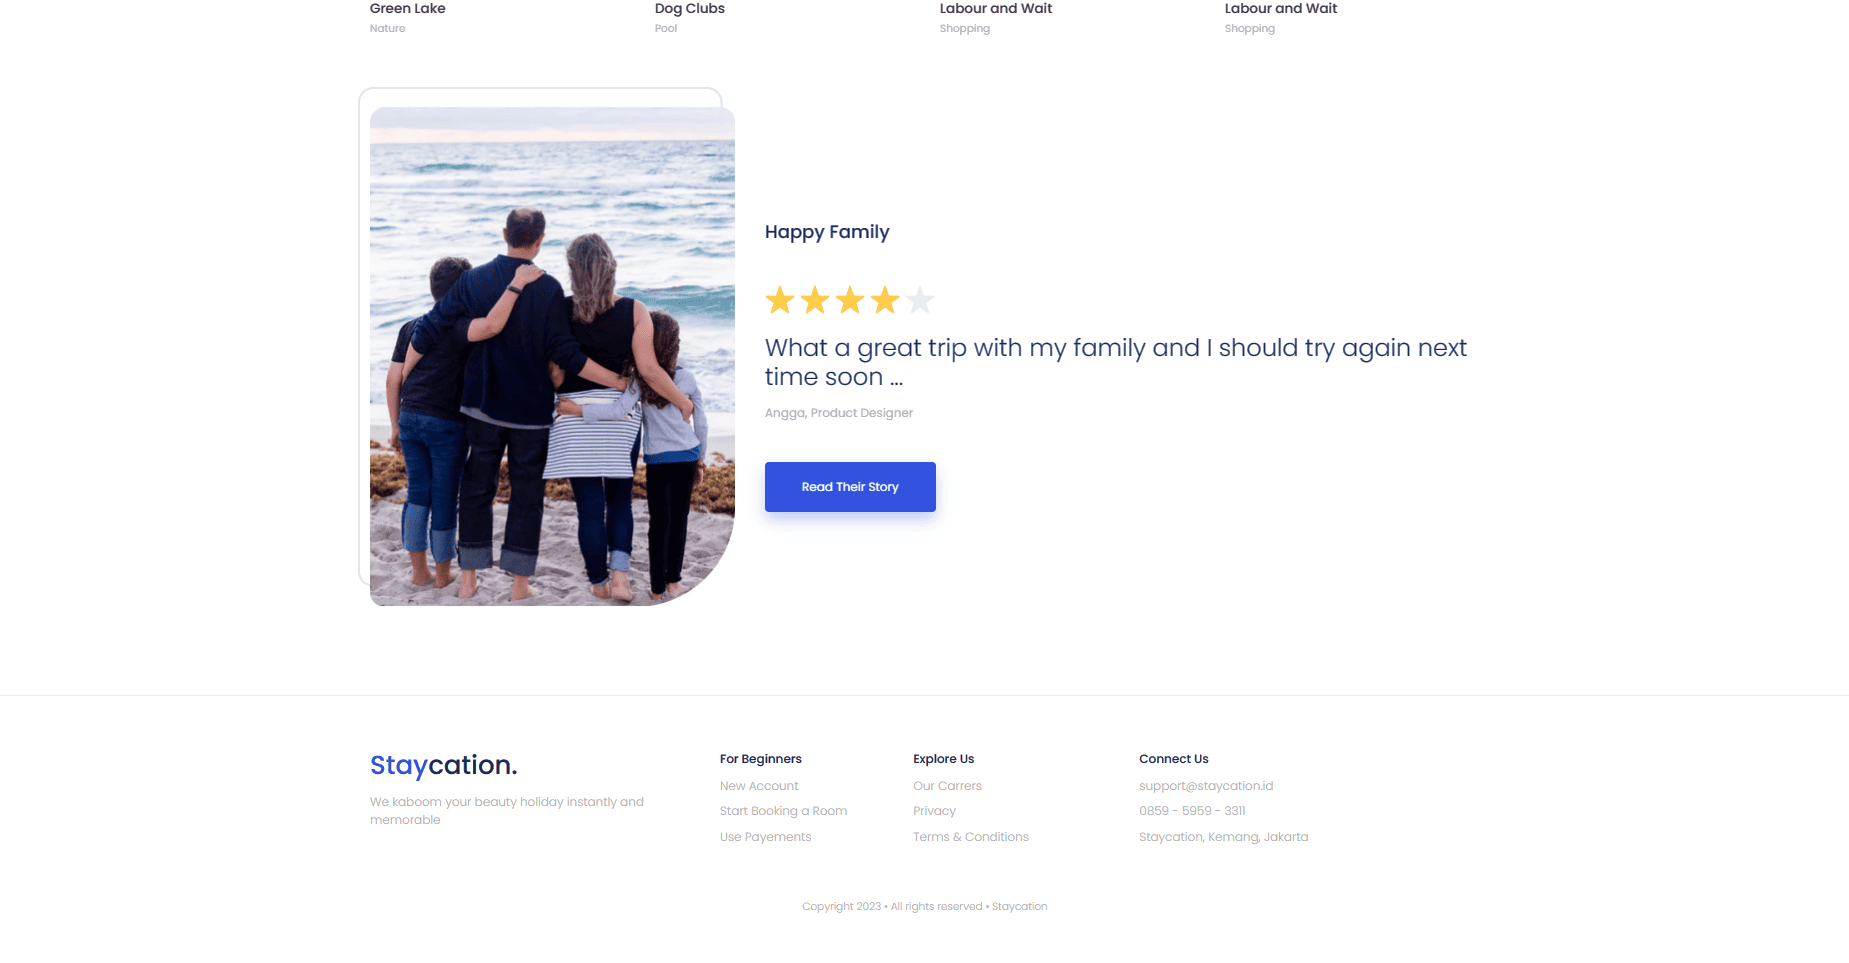
Task: Click the phone number 0859 - 5959 - 3311
Action: tap(1192, 811)
